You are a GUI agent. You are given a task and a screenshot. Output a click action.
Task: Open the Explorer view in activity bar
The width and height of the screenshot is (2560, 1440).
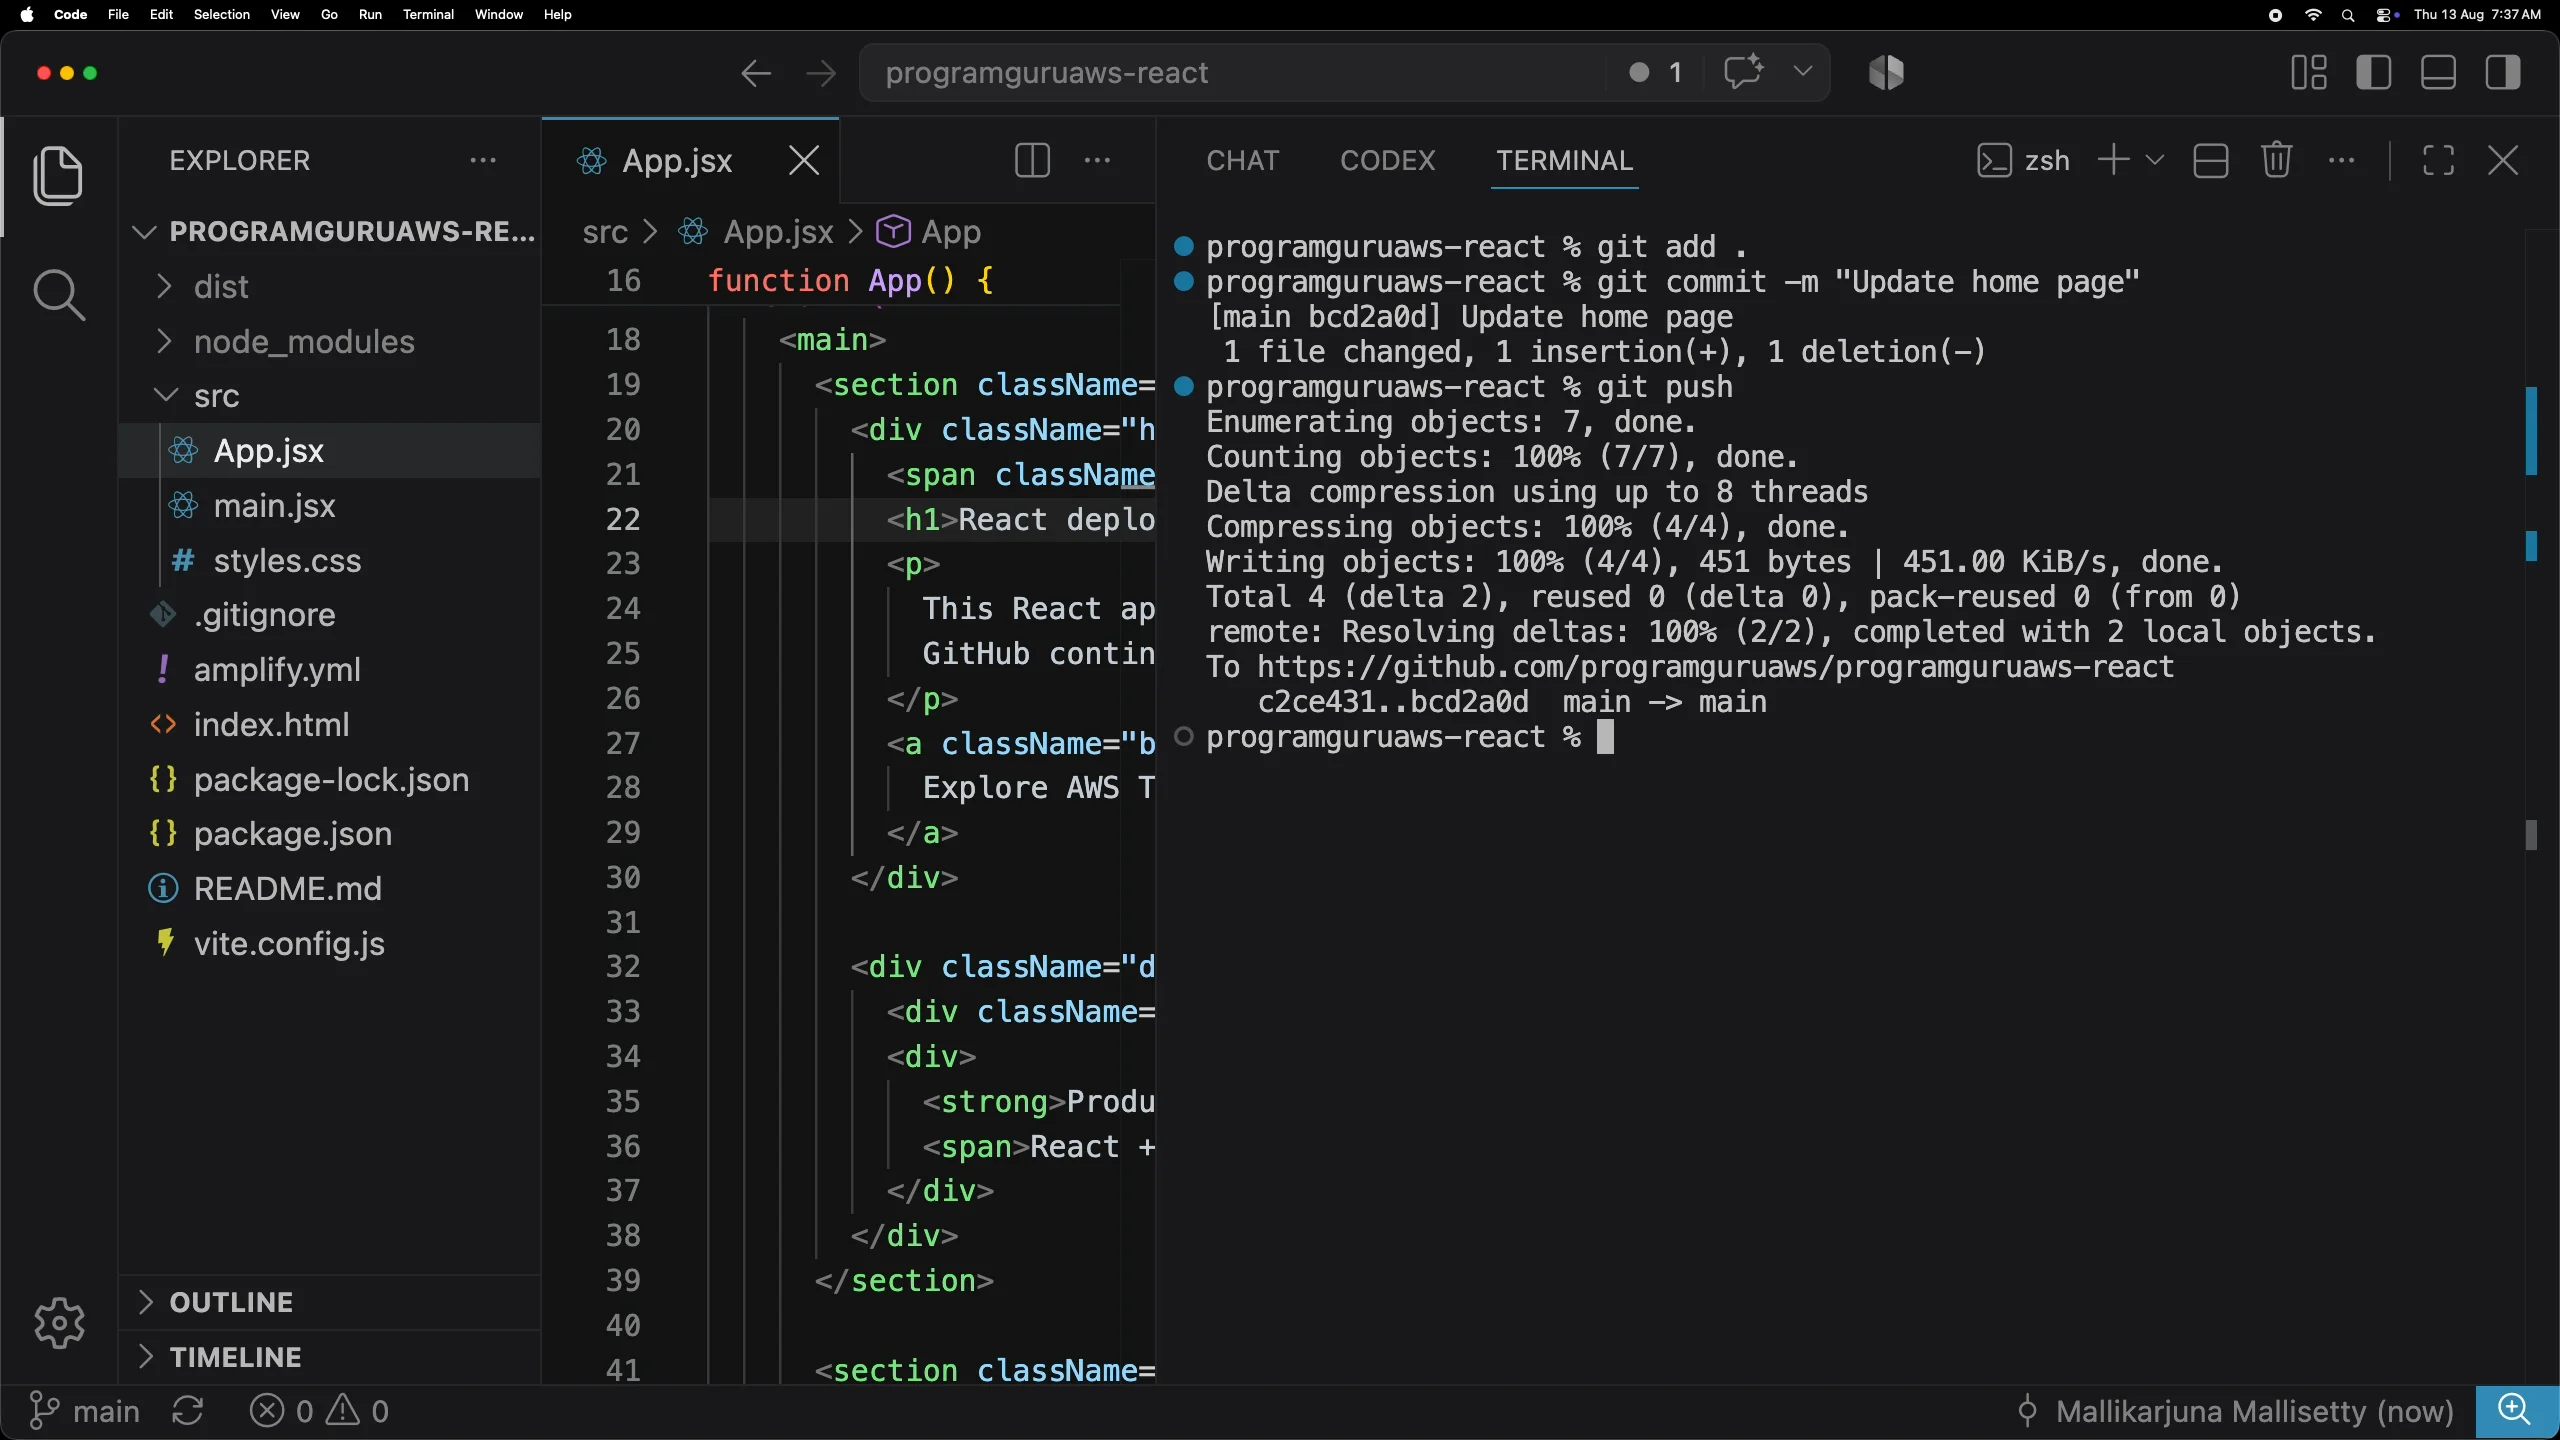click(x=58, y=176)
